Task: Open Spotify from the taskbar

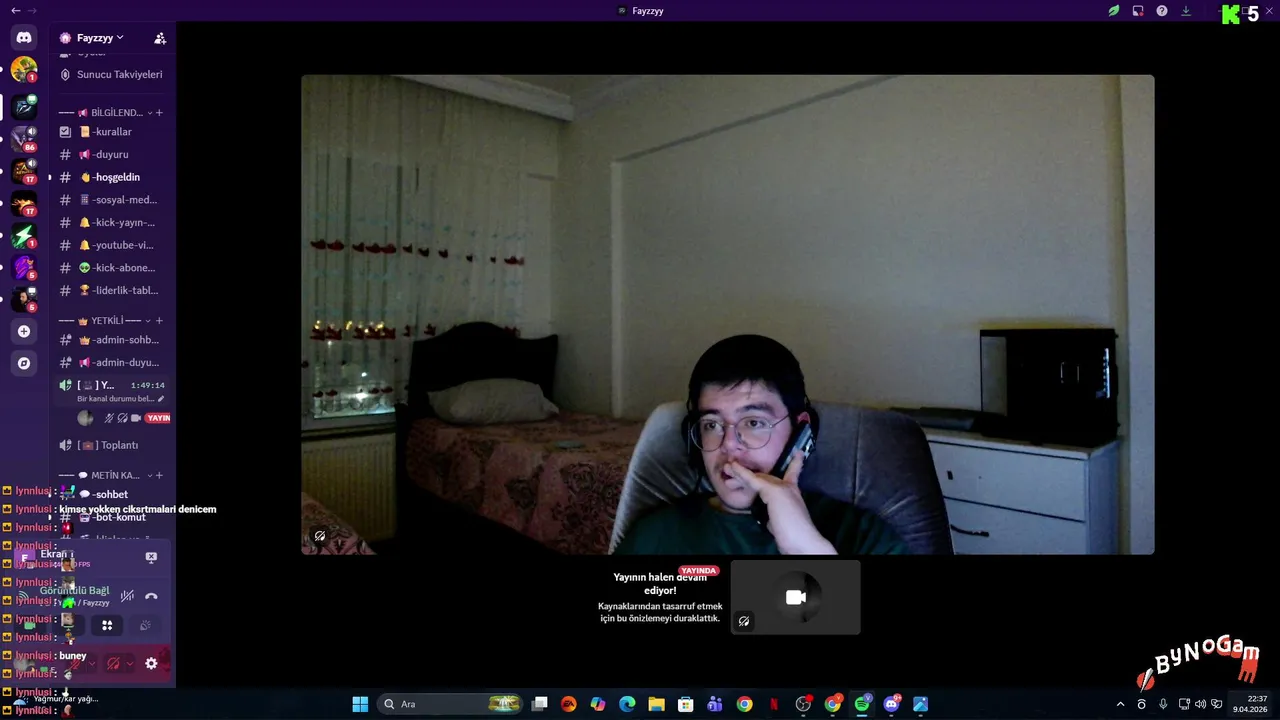Action: 862,704
